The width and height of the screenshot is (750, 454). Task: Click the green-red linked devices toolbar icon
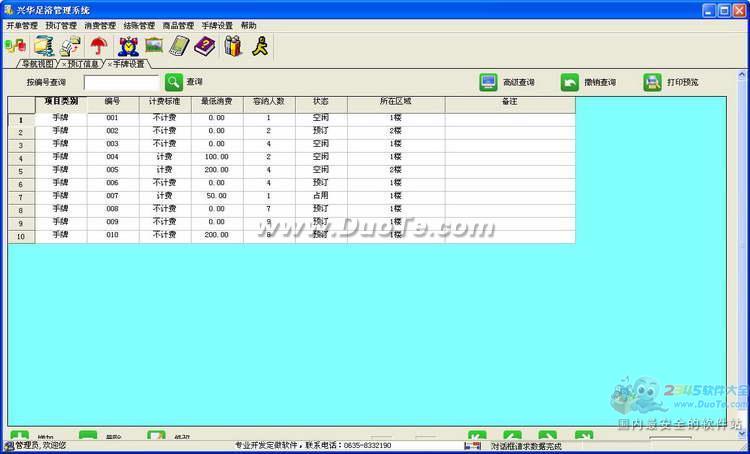pyautogui.click(x=15, y=46)
